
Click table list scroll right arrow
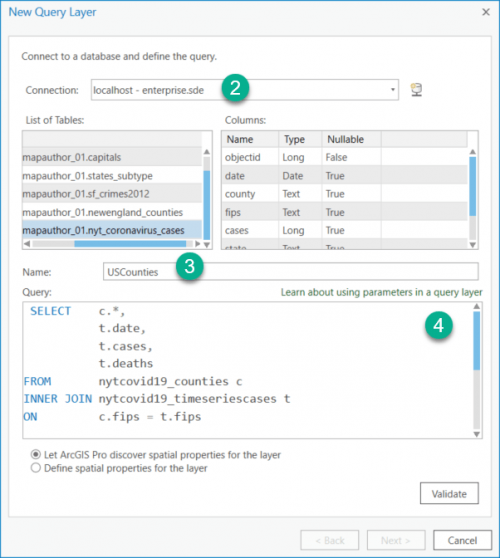click(x=198, y=244)
